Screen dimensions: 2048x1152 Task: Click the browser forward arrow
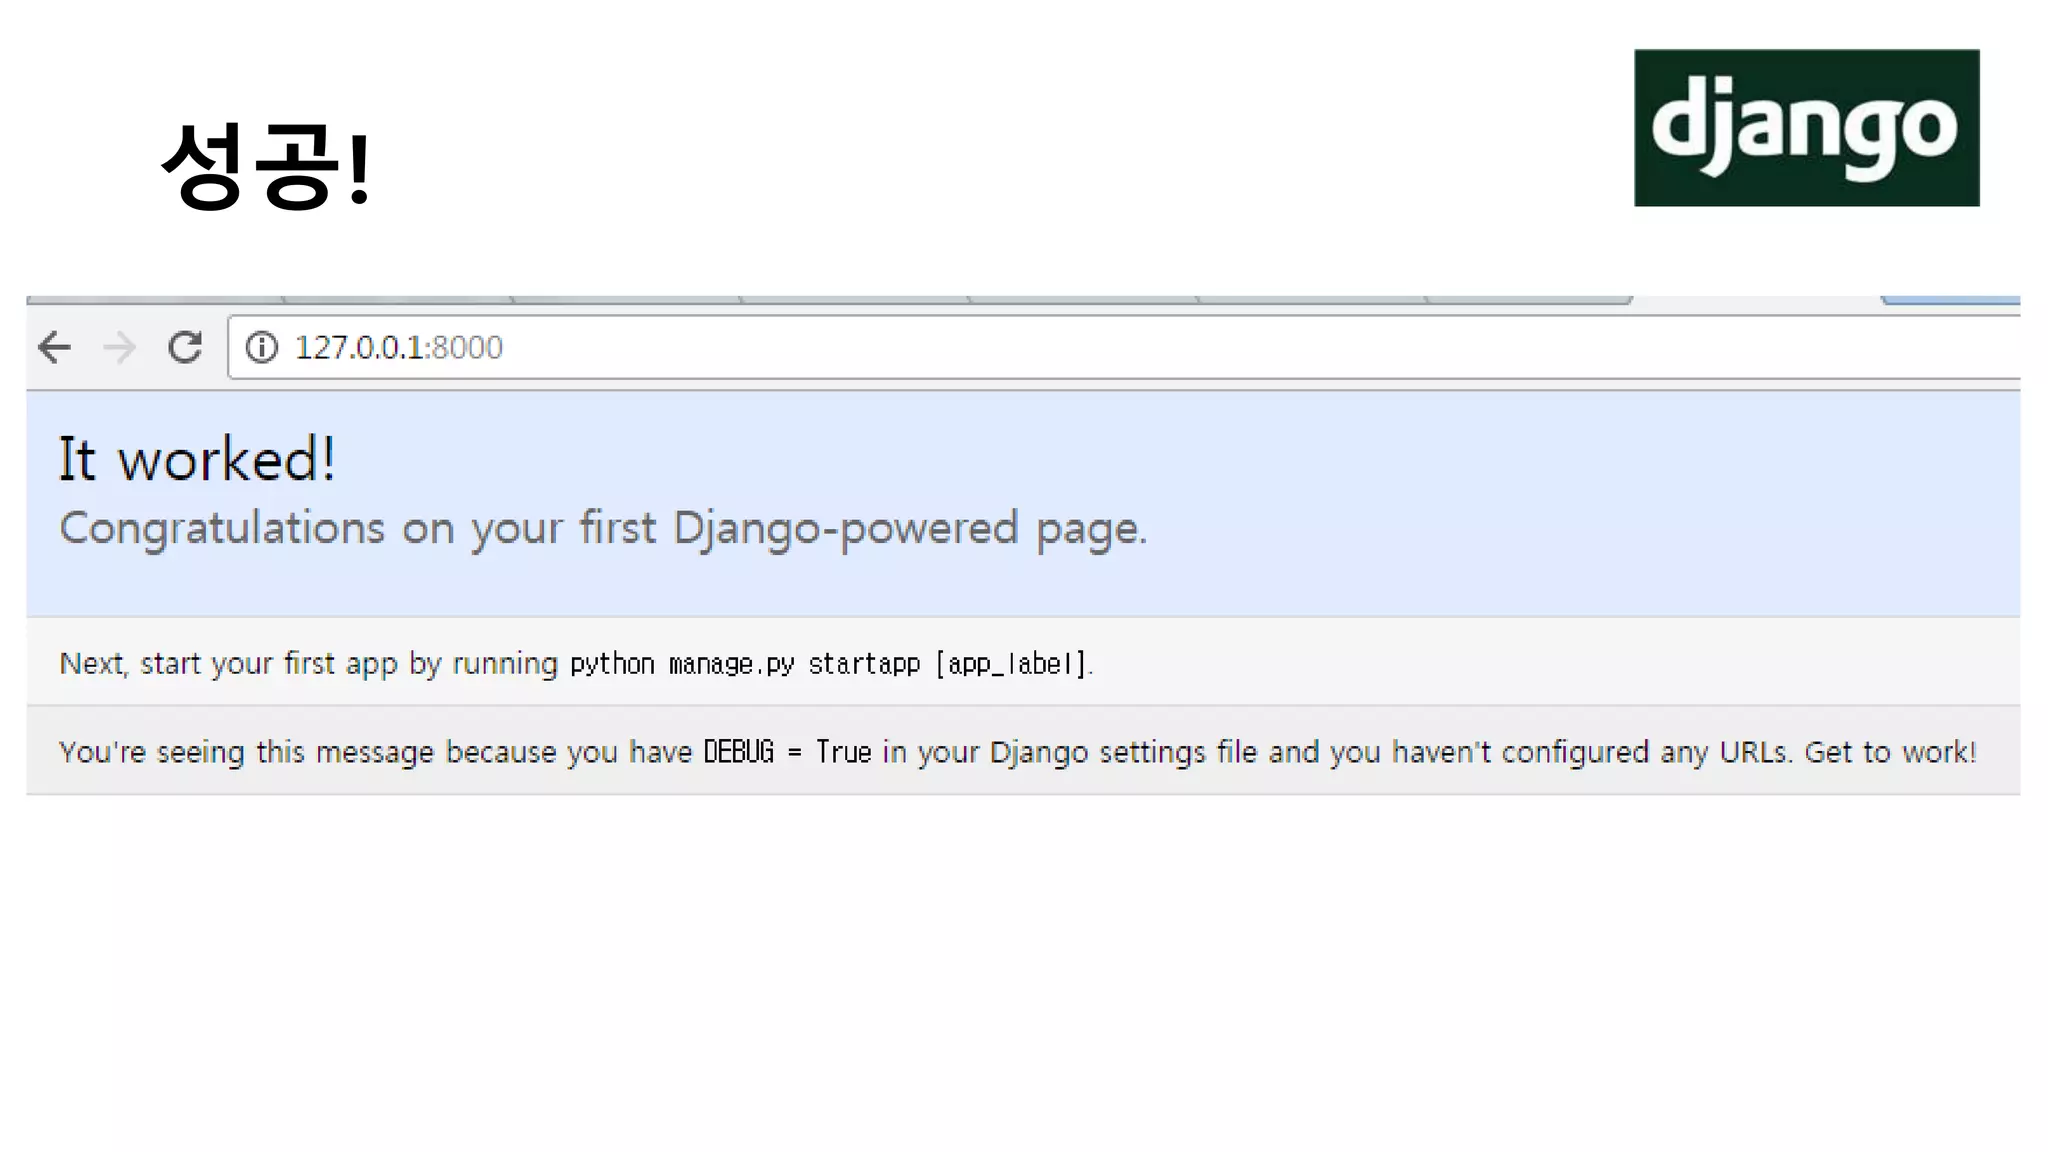(120, 347)
